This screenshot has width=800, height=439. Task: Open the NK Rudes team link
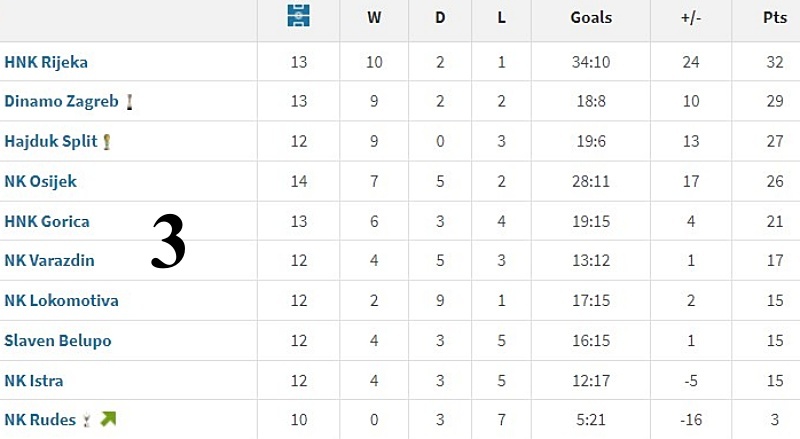(x=40, y=420)
